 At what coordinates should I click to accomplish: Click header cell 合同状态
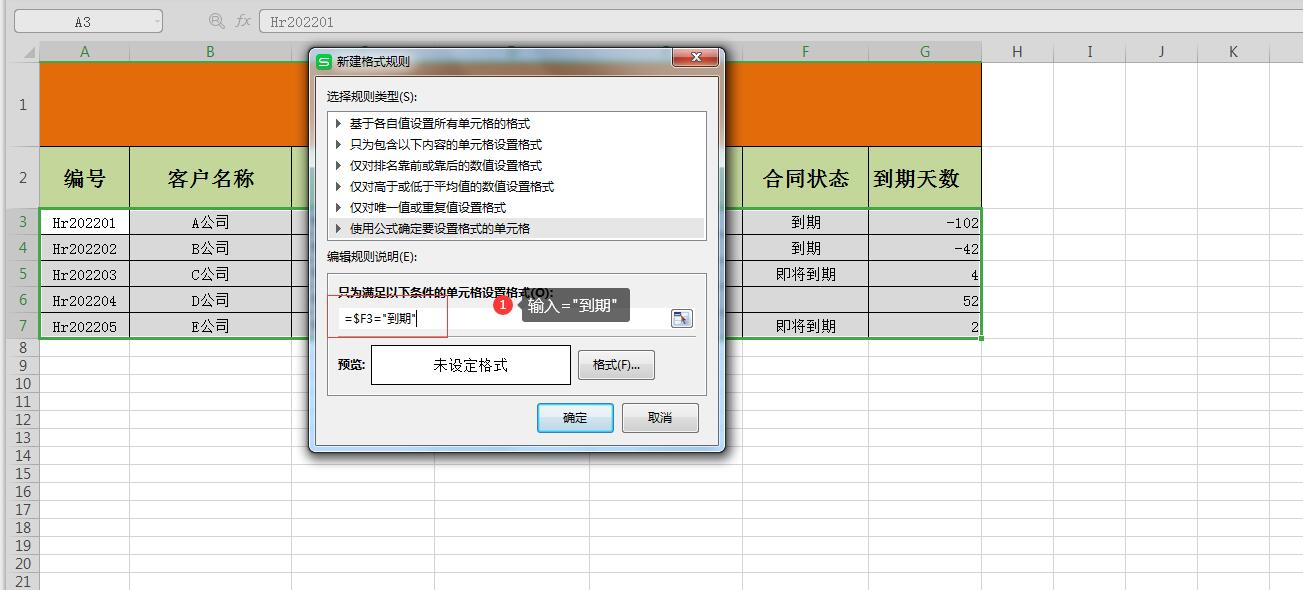pyautogui.click(x=805, y=178)
